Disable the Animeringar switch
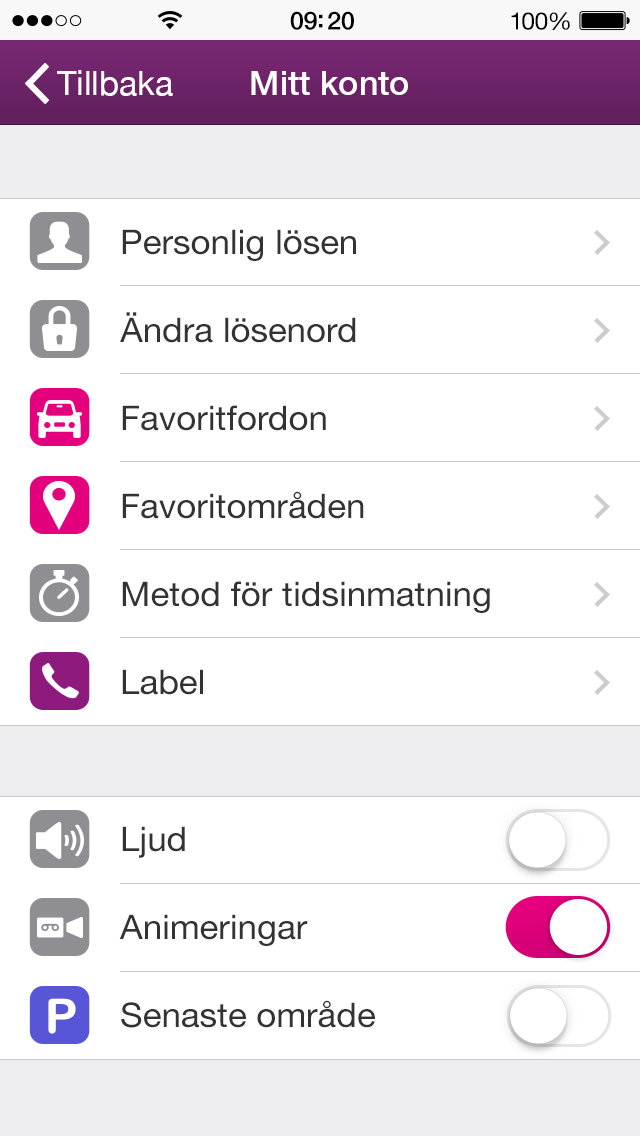Screen dimensions: 640x1136 coord(558,928)
